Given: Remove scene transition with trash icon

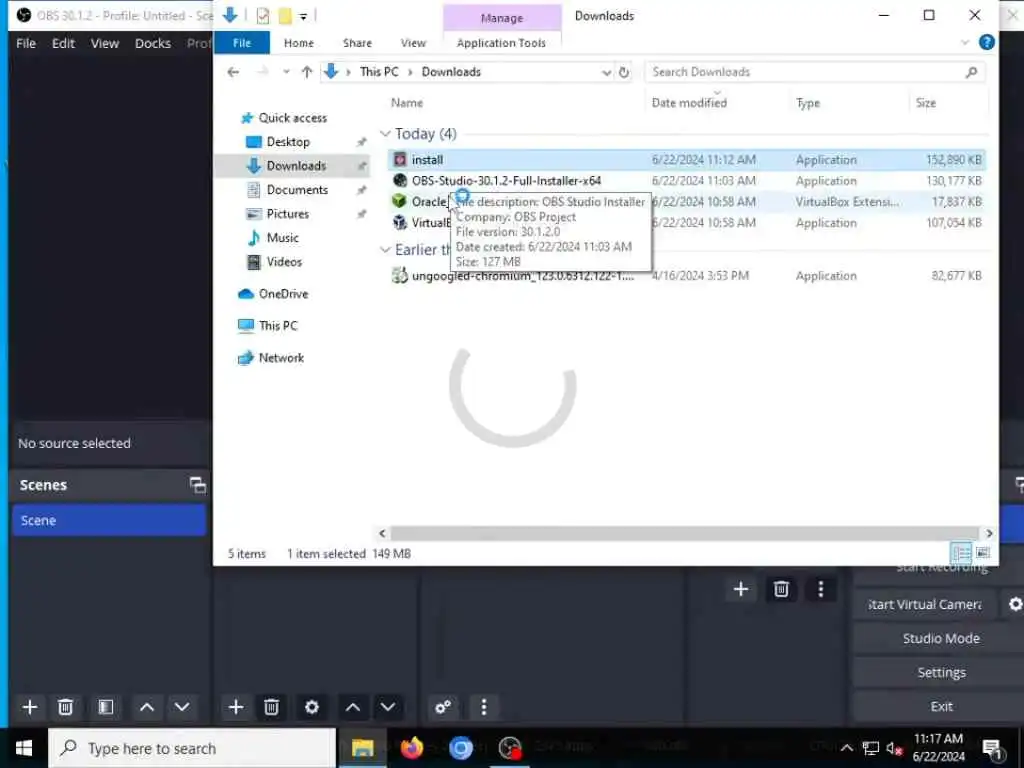Looking at the screenshot, I should click(x=781, y=590).
